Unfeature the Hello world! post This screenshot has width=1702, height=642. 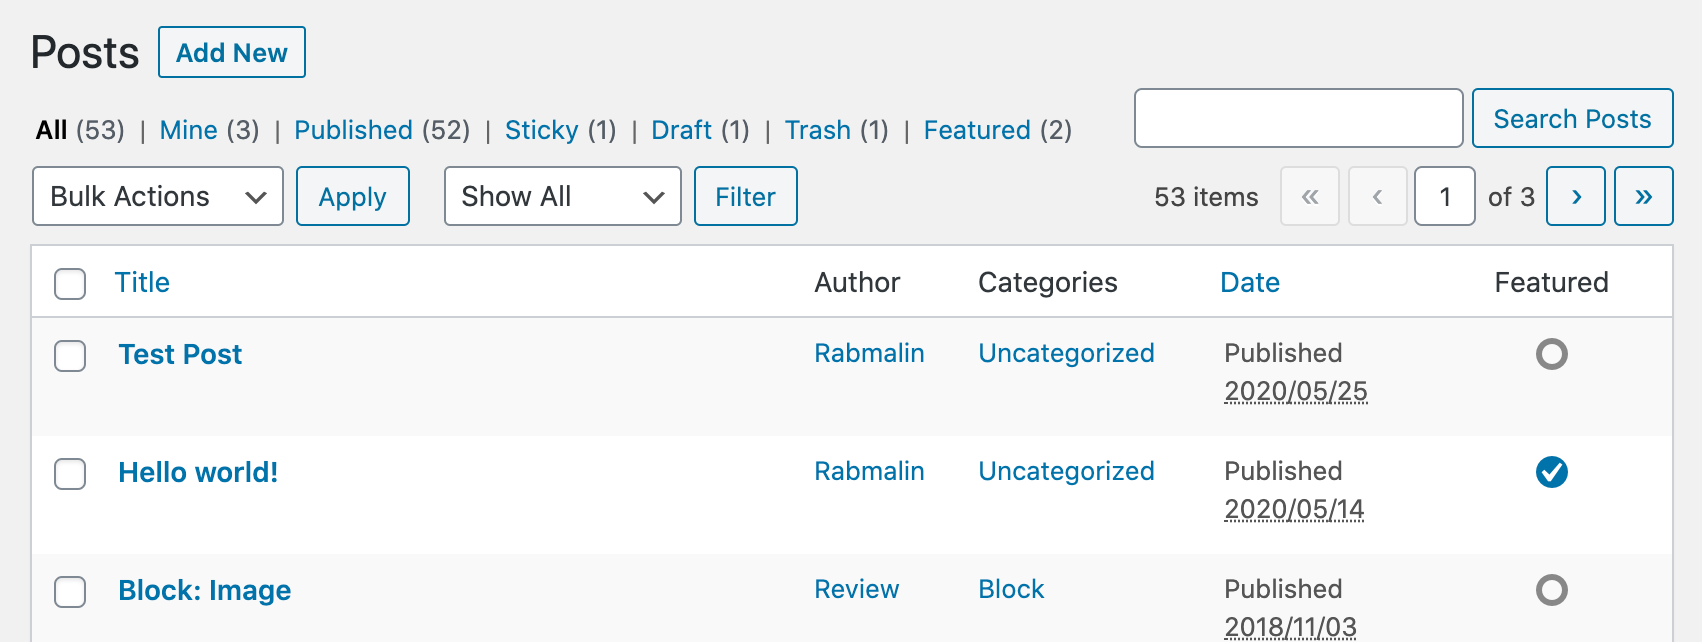(1551, 472)
